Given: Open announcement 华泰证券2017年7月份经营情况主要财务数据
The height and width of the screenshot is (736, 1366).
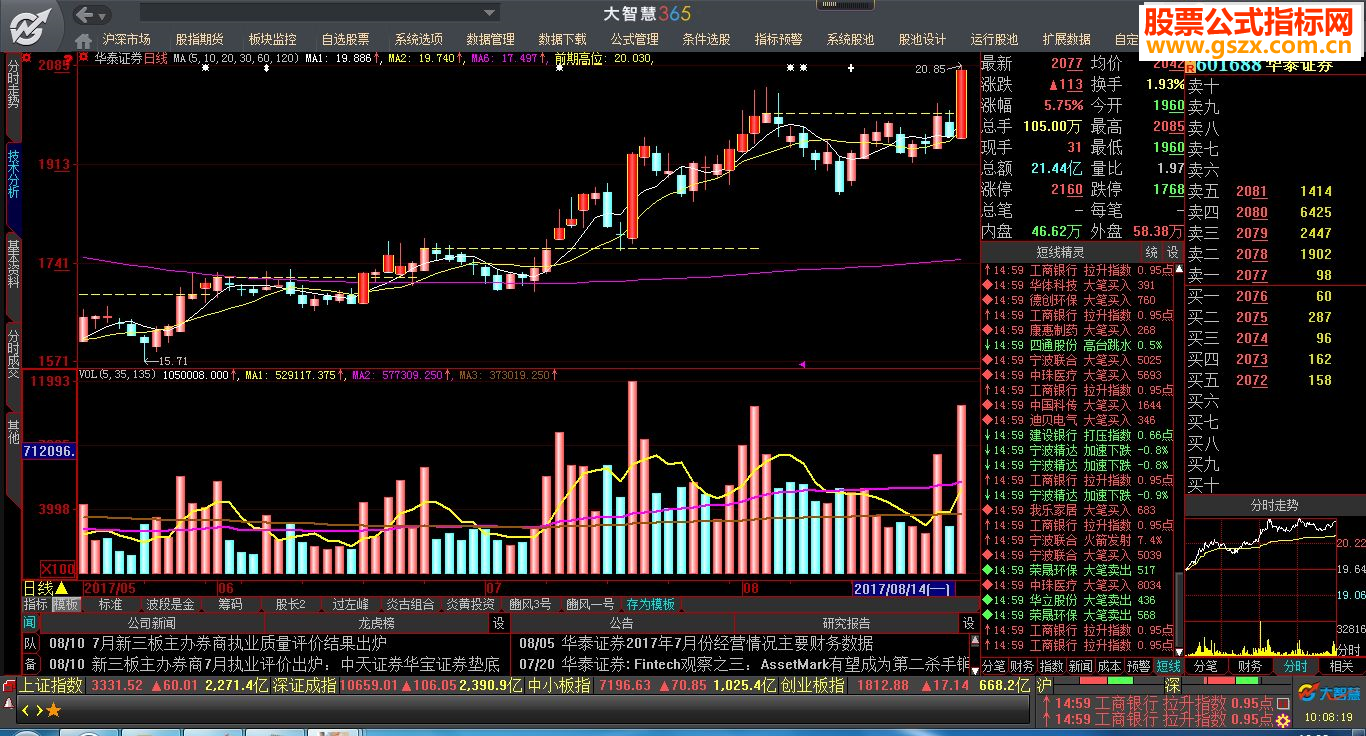Looking at the screenshot, I should pyautogui.click(x=717, y=643).
